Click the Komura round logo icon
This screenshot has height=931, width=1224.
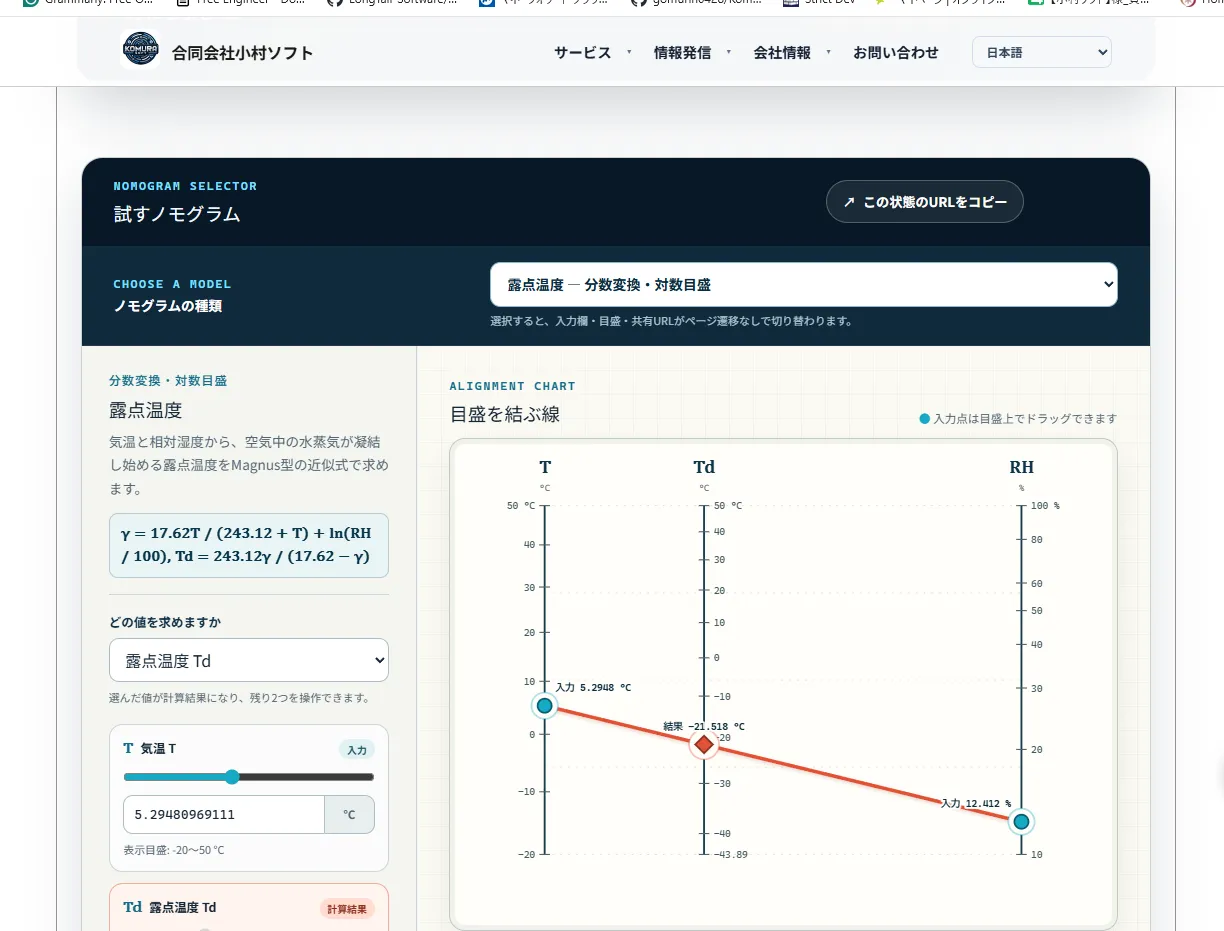(x=140, y=49)
